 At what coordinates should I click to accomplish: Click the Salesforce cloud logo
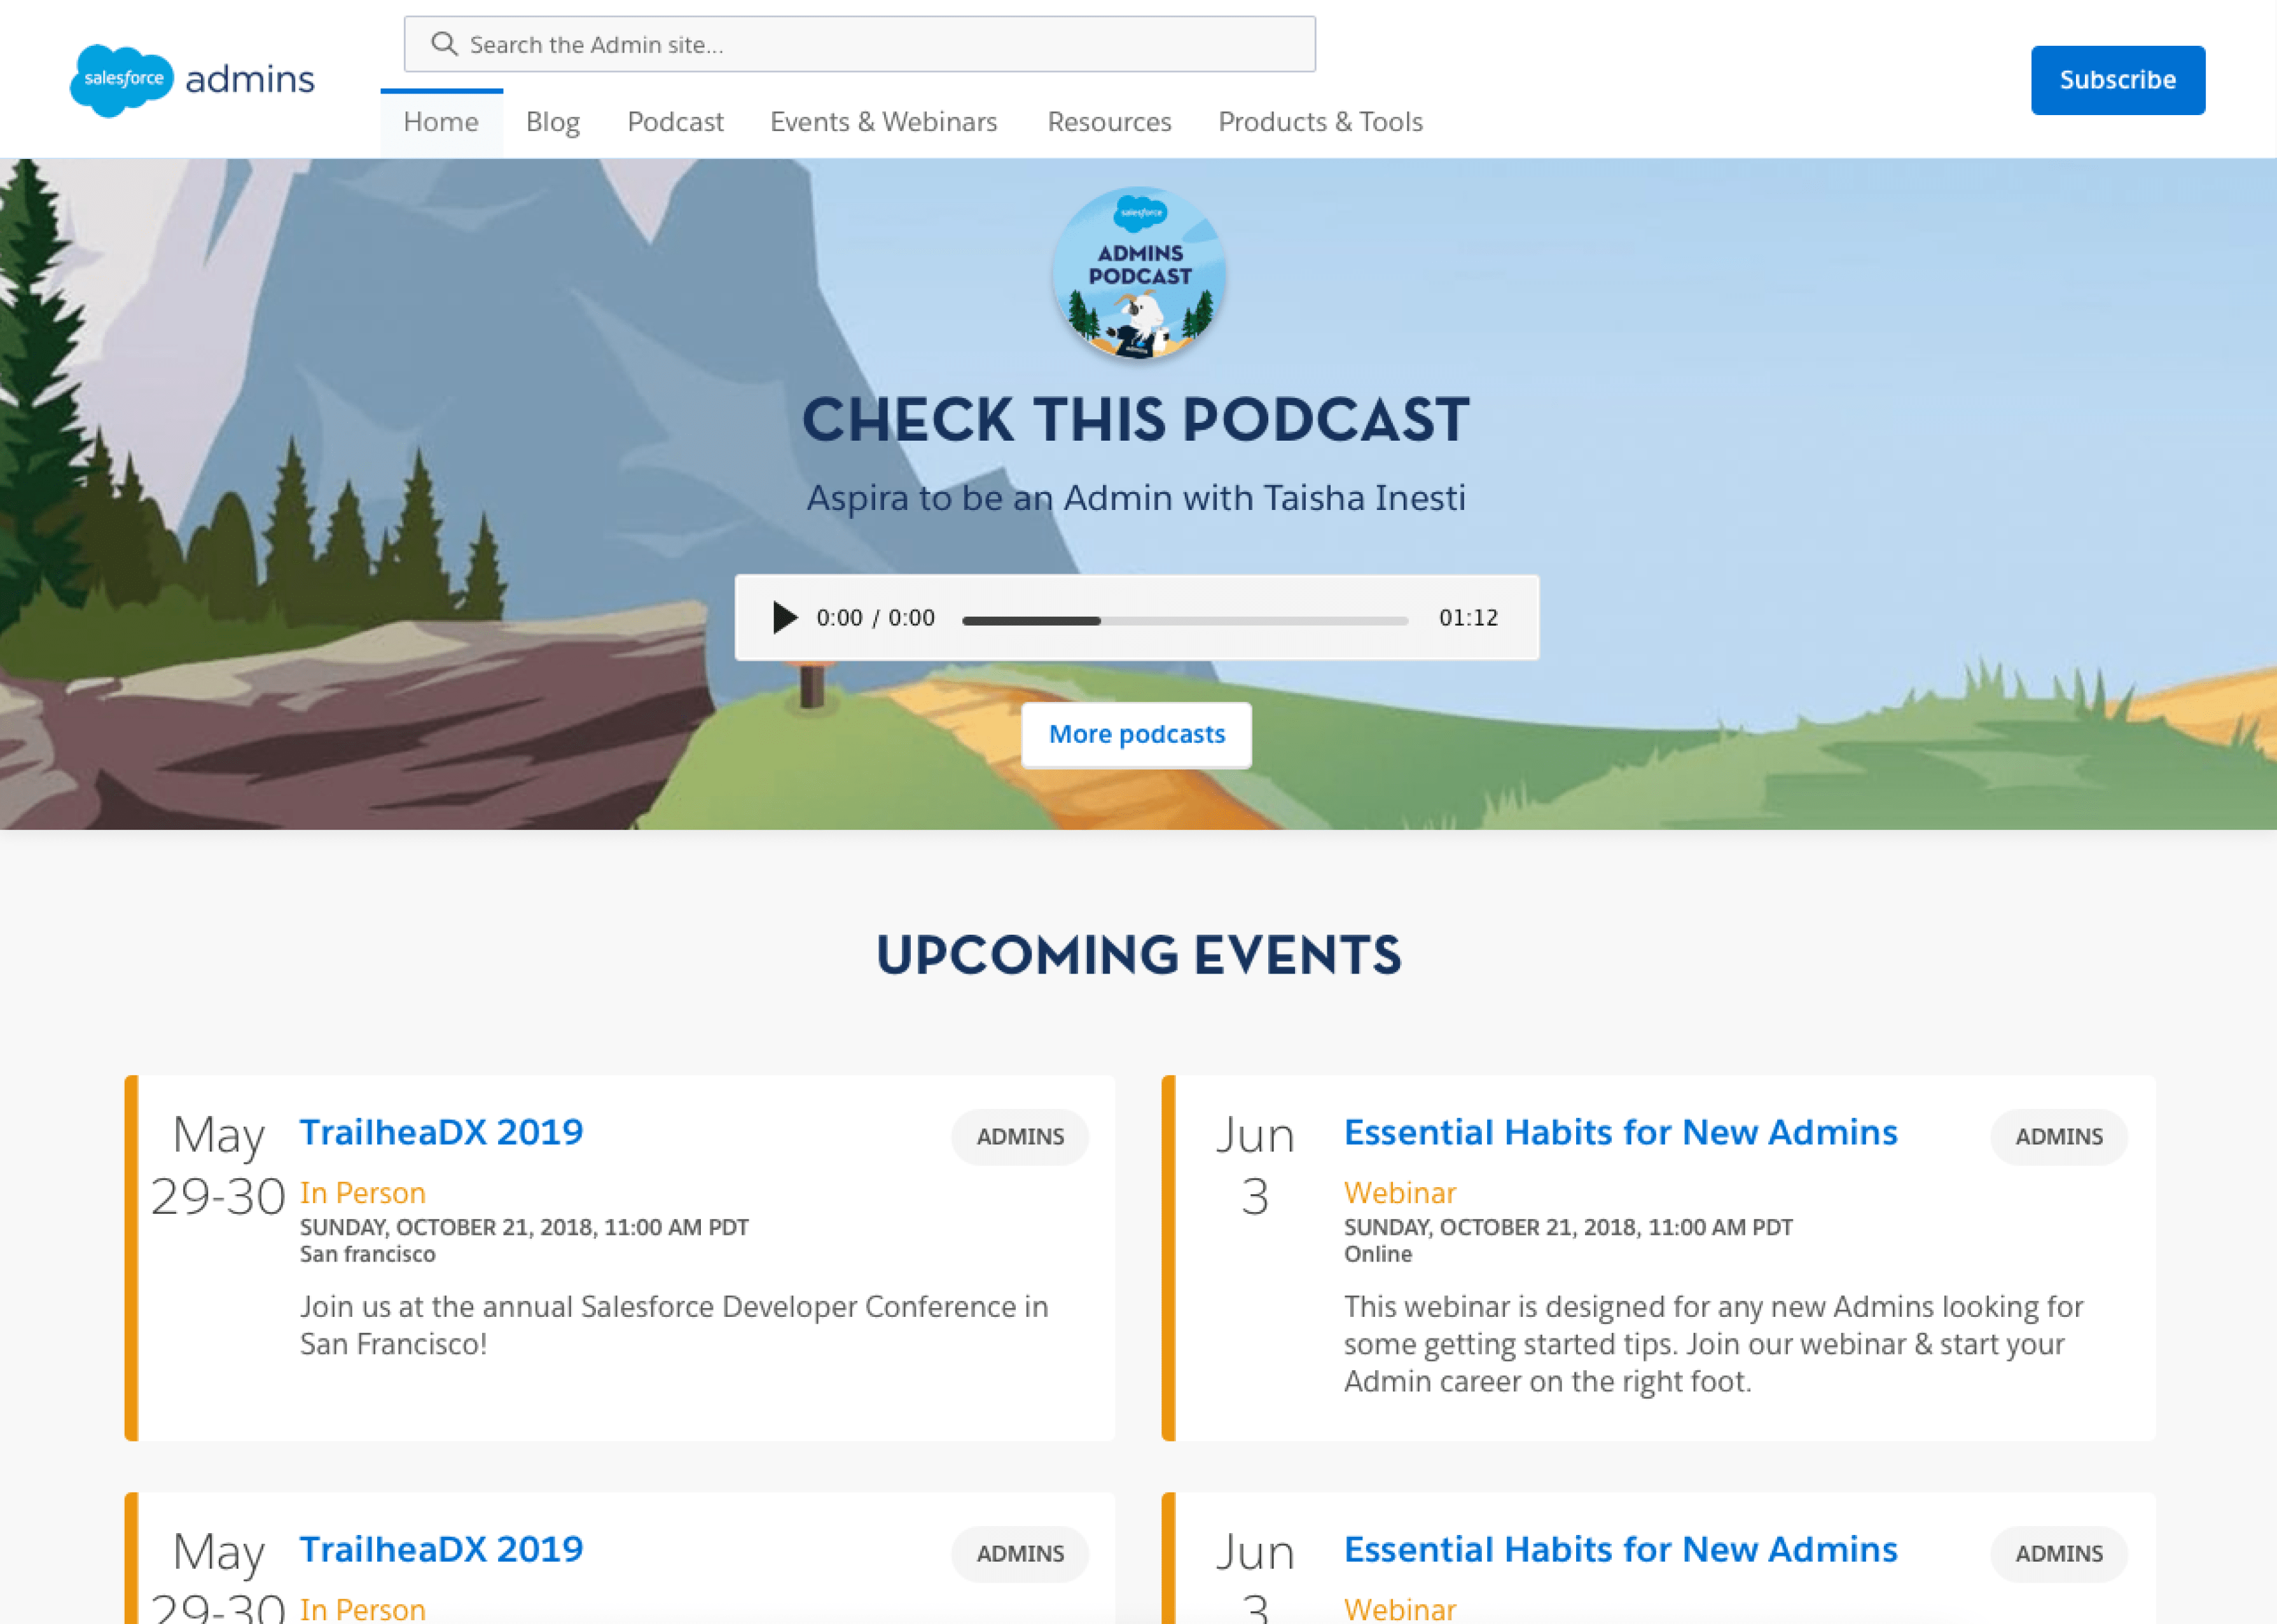(x=121, y=80)
